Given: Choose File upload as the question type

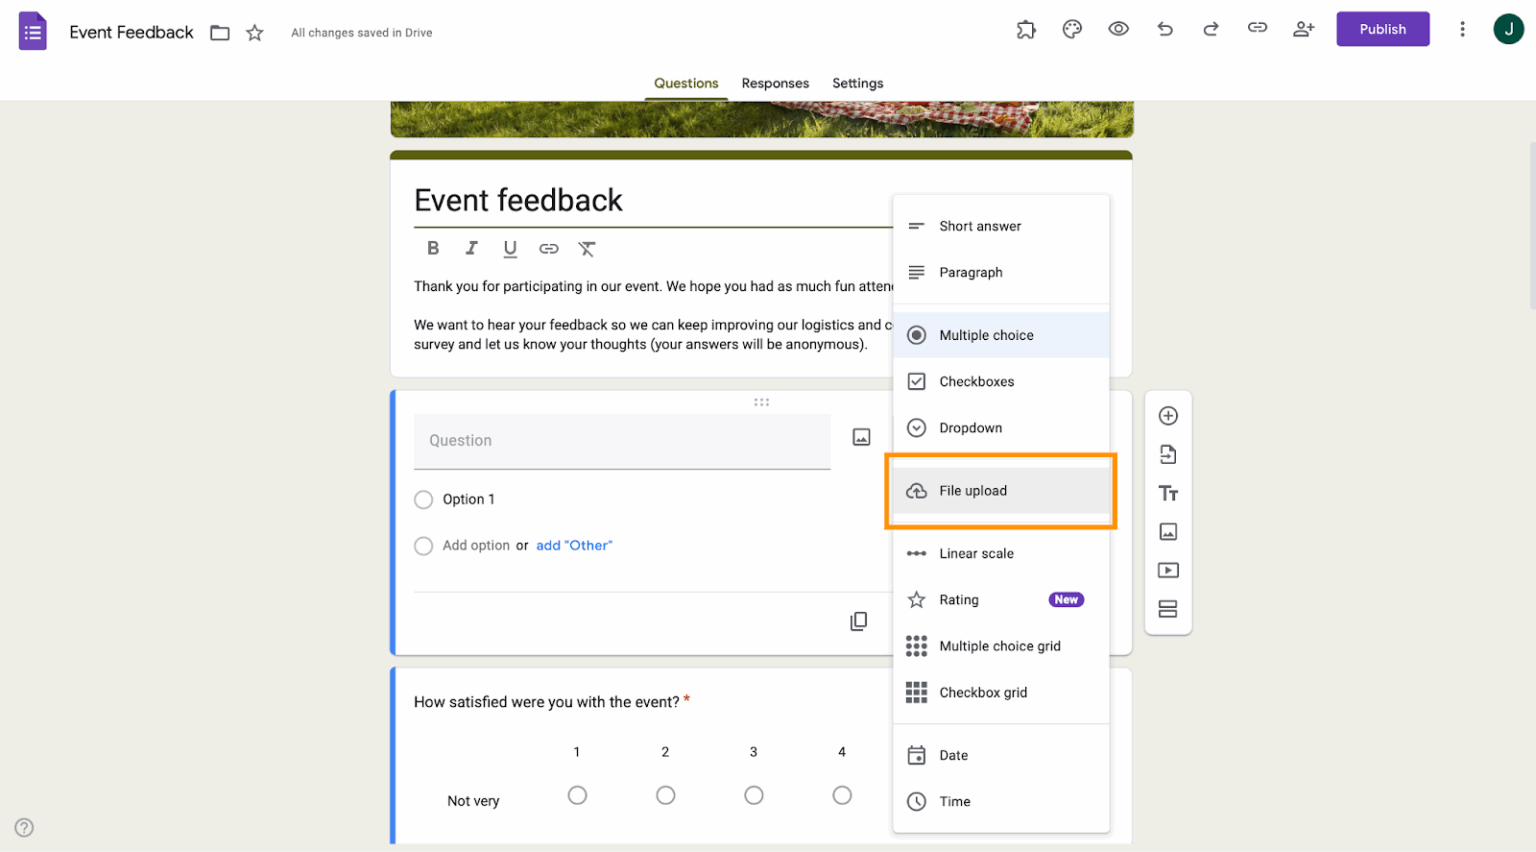Looking at the screenshot, I should click(x=972, y=490).
